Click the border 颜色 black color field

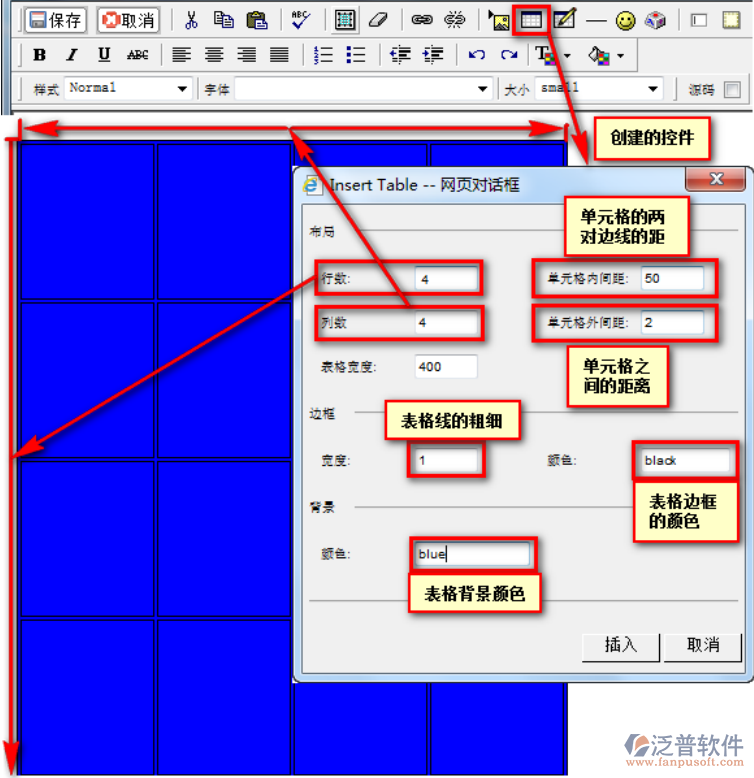(x=686, y=460)
